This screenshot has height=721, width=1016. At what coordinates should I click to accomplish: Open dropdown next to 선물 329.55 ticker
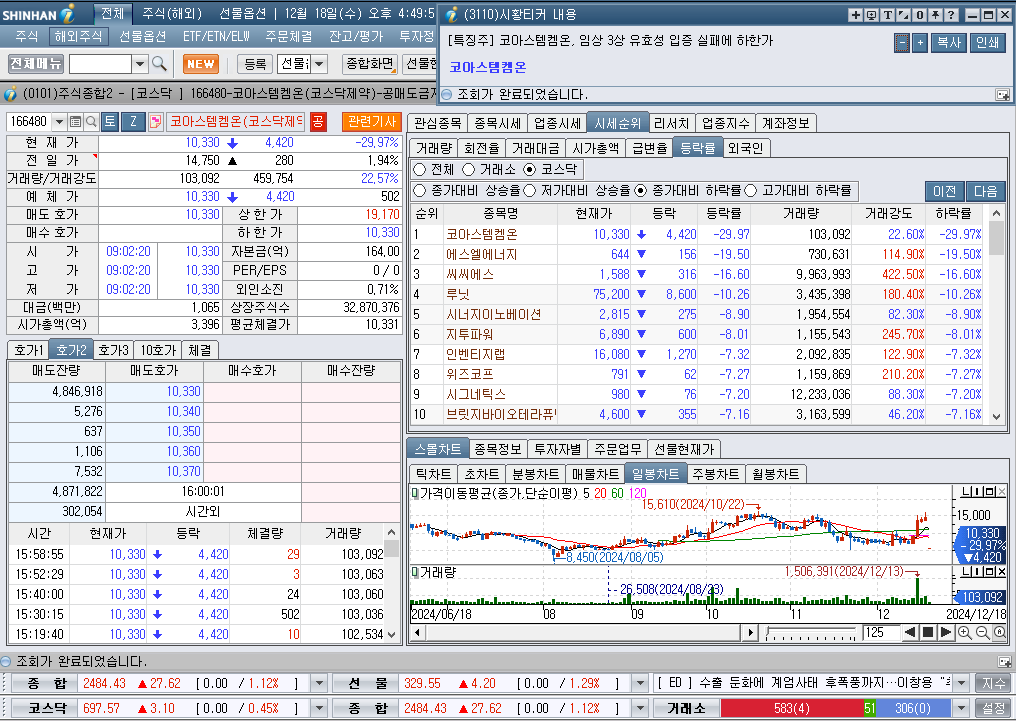click(640, 683)
